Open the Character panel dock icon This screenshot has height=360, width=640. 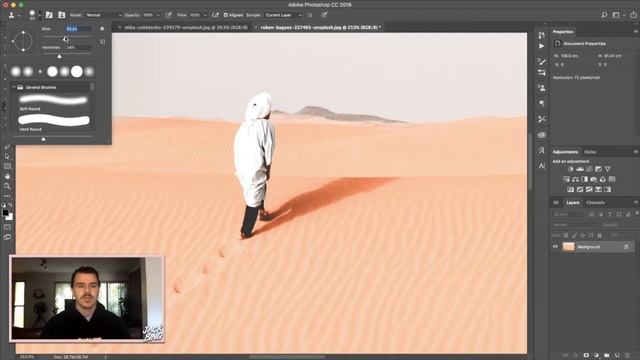pos(542,166)
